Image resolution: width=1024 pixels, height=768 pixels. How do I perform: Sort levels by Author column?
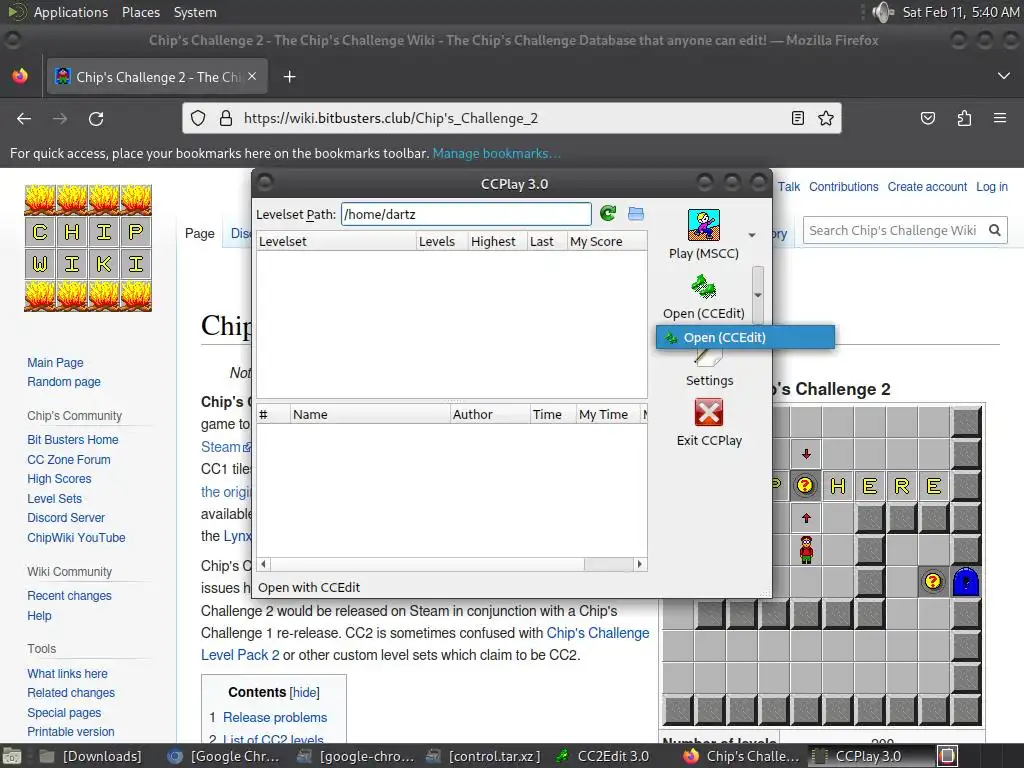(x=490, y=414)
